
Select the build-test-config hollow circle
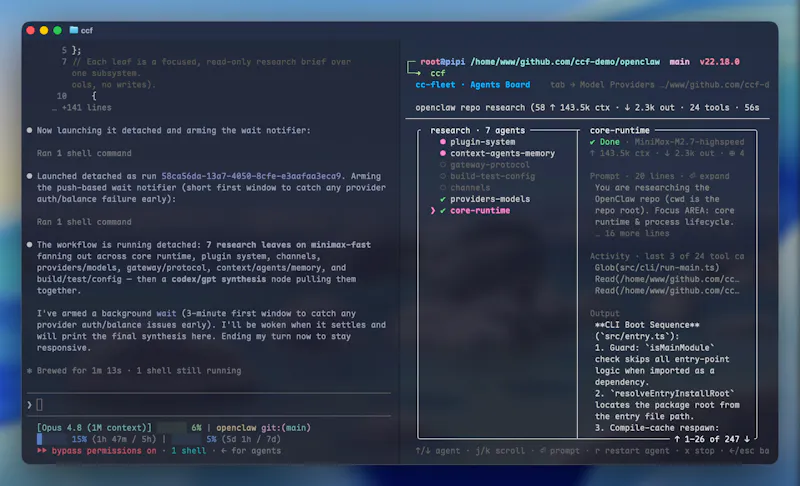tap(442, 176)
